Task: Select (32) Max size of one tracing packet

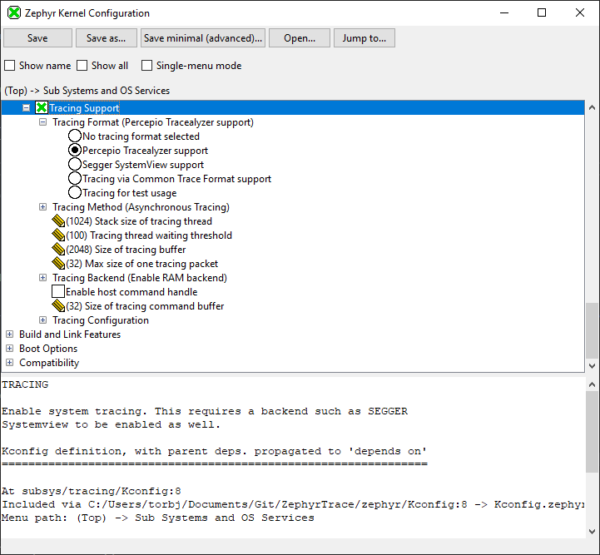Action: 142,264
